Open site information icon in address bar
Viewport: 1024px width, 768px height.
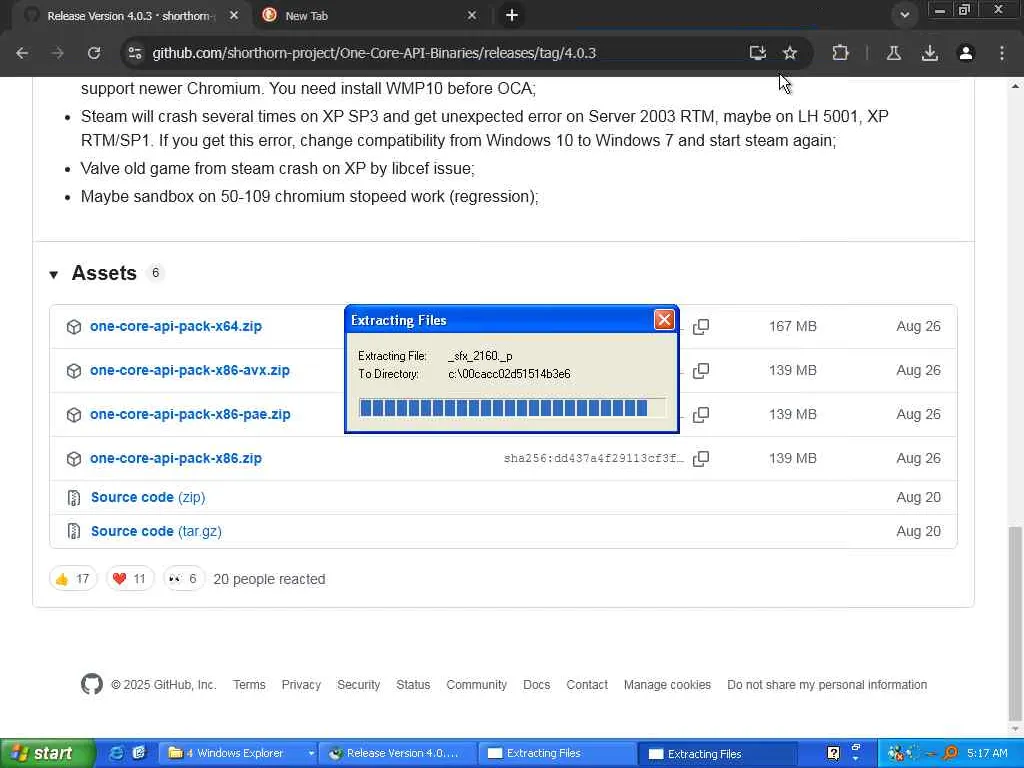(135, 53)
